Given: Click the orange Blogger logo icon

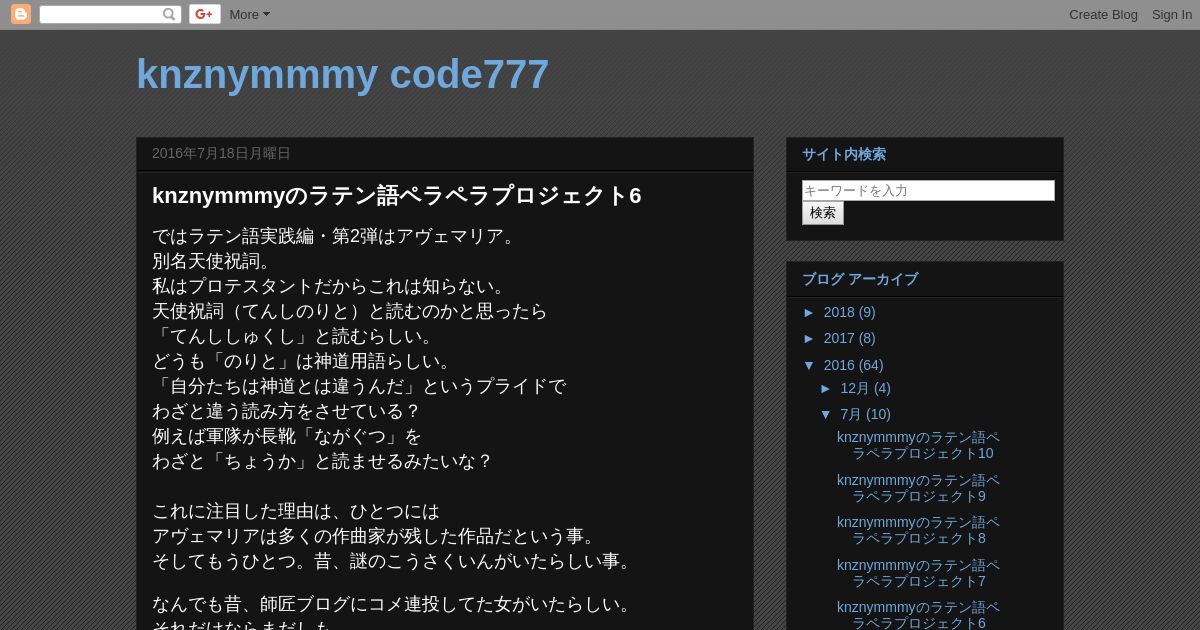Looking at the screenshot, I should 21,14.
